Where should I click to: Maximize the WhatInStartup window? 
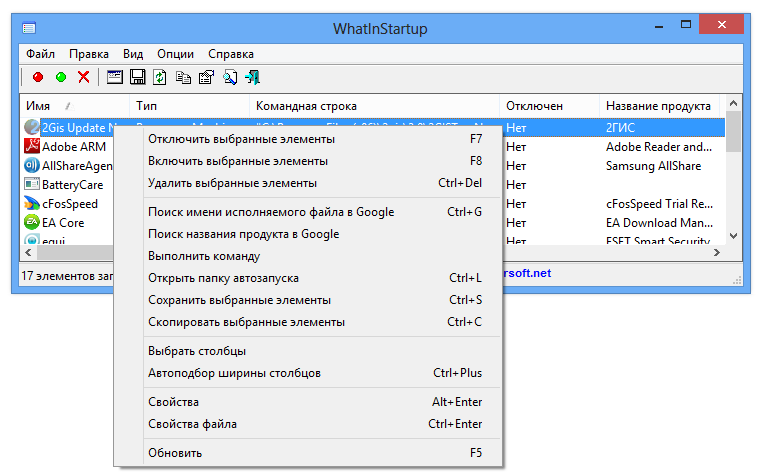[686, 24]
